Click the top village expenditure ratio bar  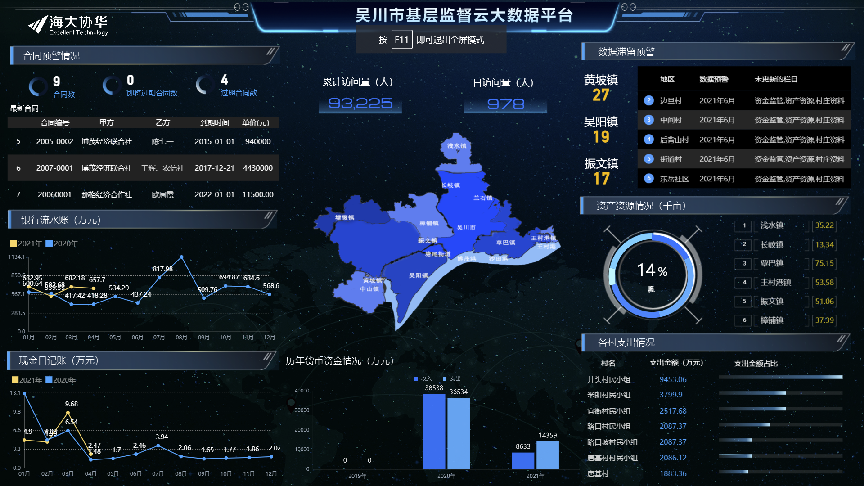click(781, 377)
